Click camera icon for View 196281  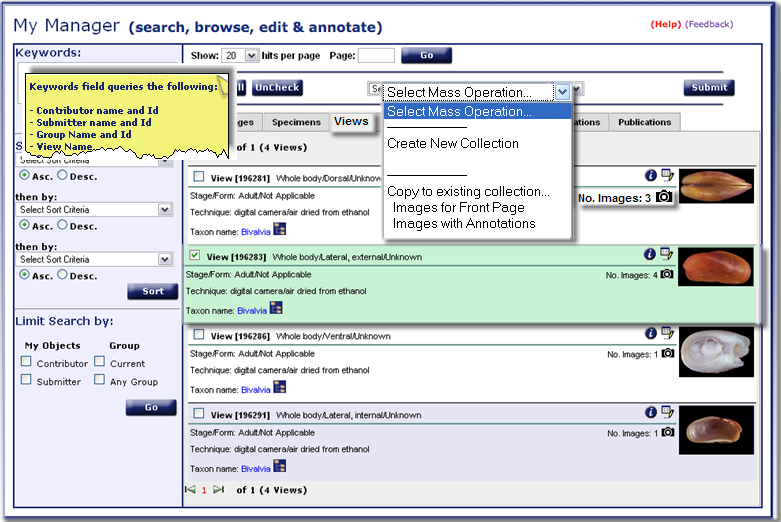click(664, 198)
